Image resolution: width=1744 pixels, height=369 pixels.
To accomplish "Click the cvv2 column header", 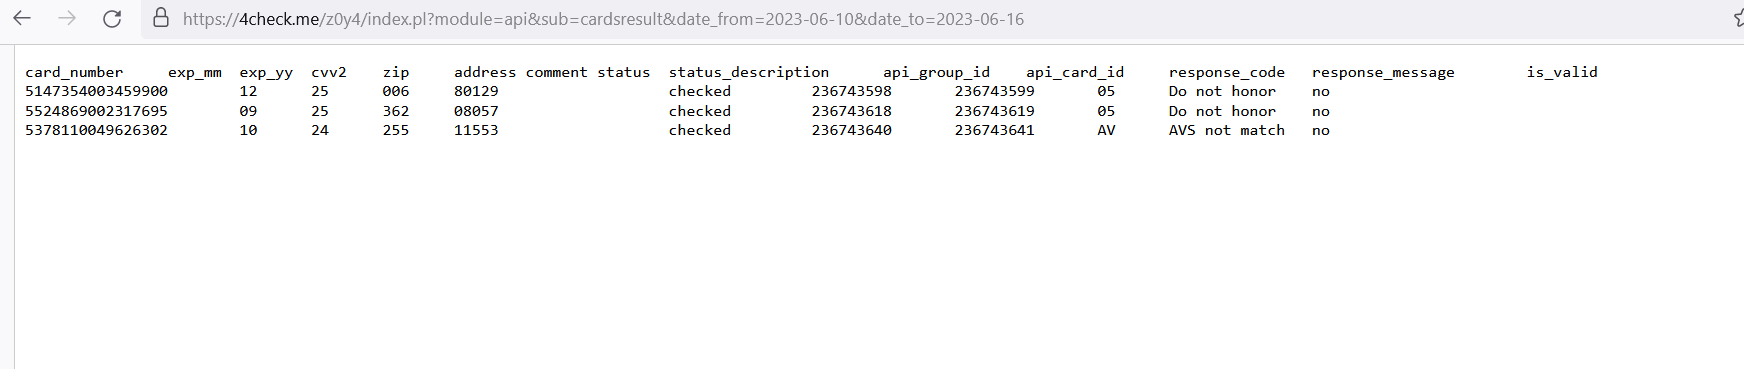I will (329, 72).
